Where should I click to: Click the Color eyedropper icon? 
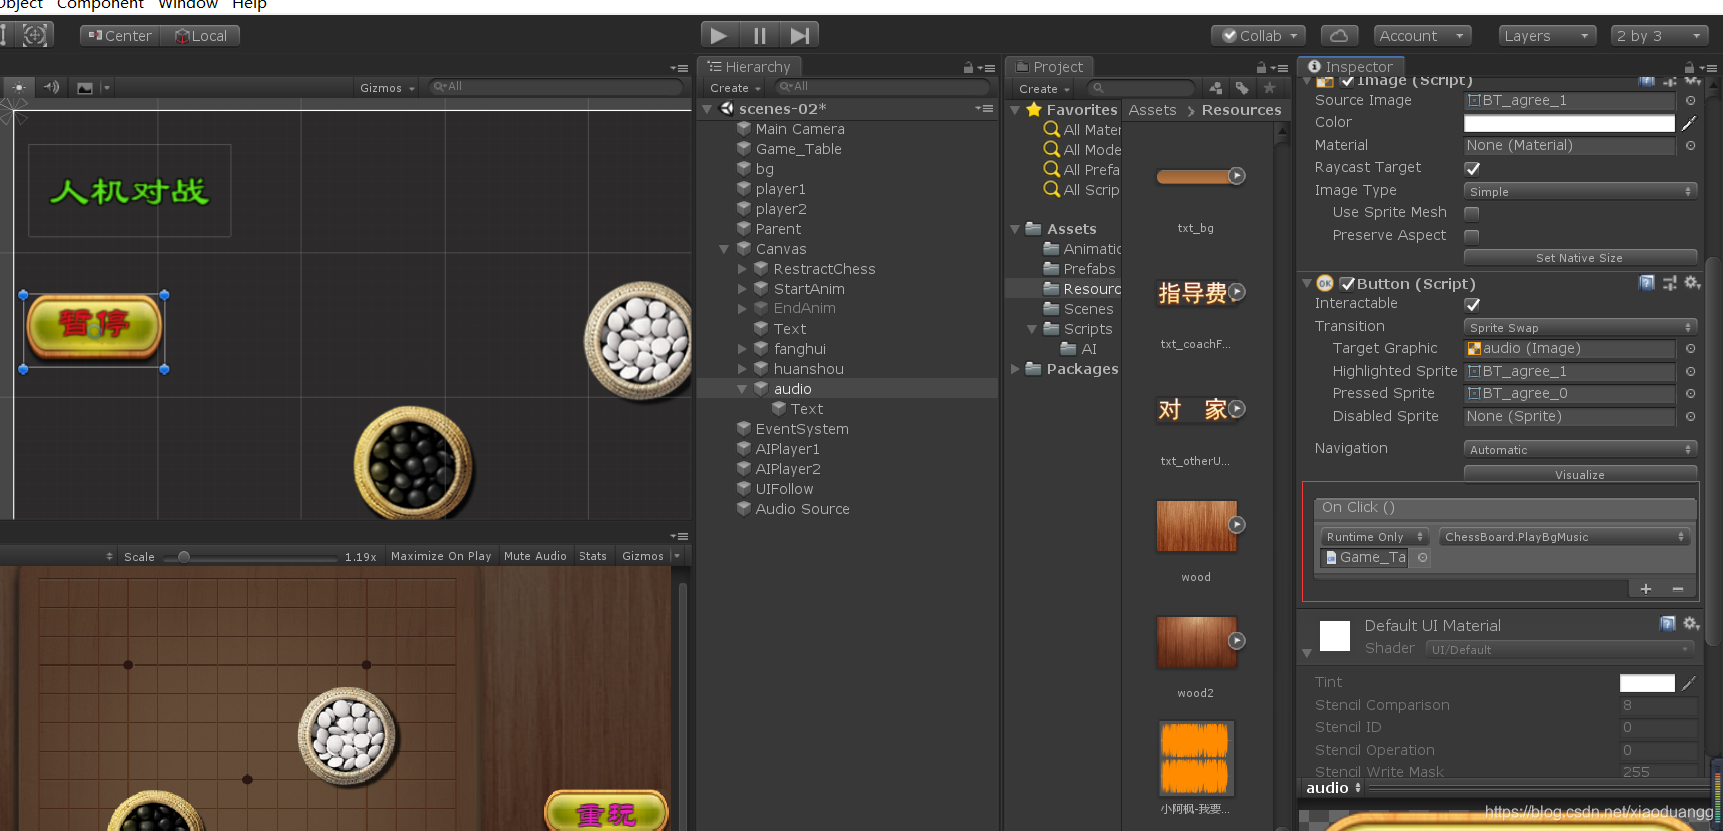pos(1689,123)
